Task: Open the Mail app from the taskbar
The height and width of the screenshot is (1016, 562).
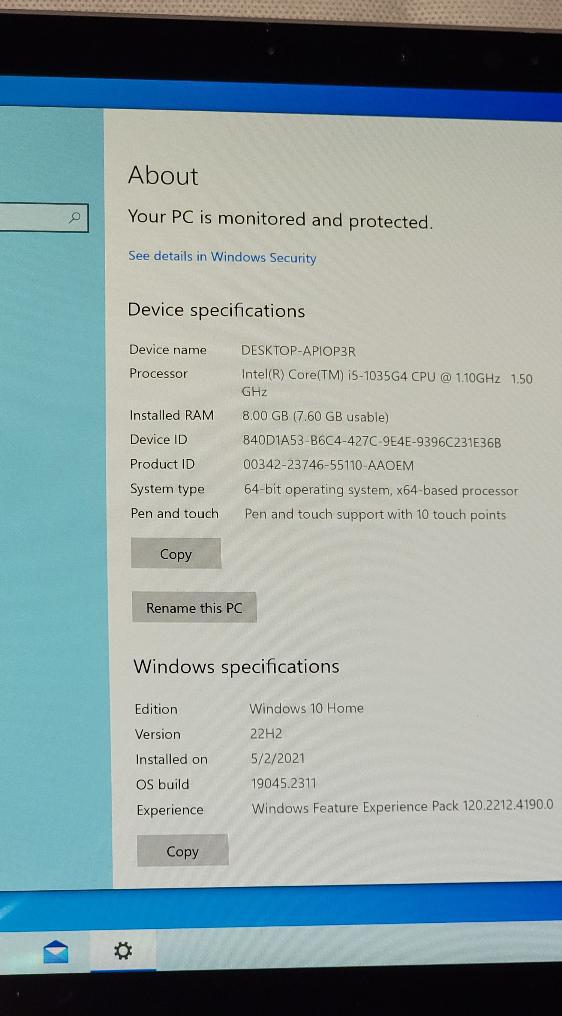Action: [x=56, y=951]
